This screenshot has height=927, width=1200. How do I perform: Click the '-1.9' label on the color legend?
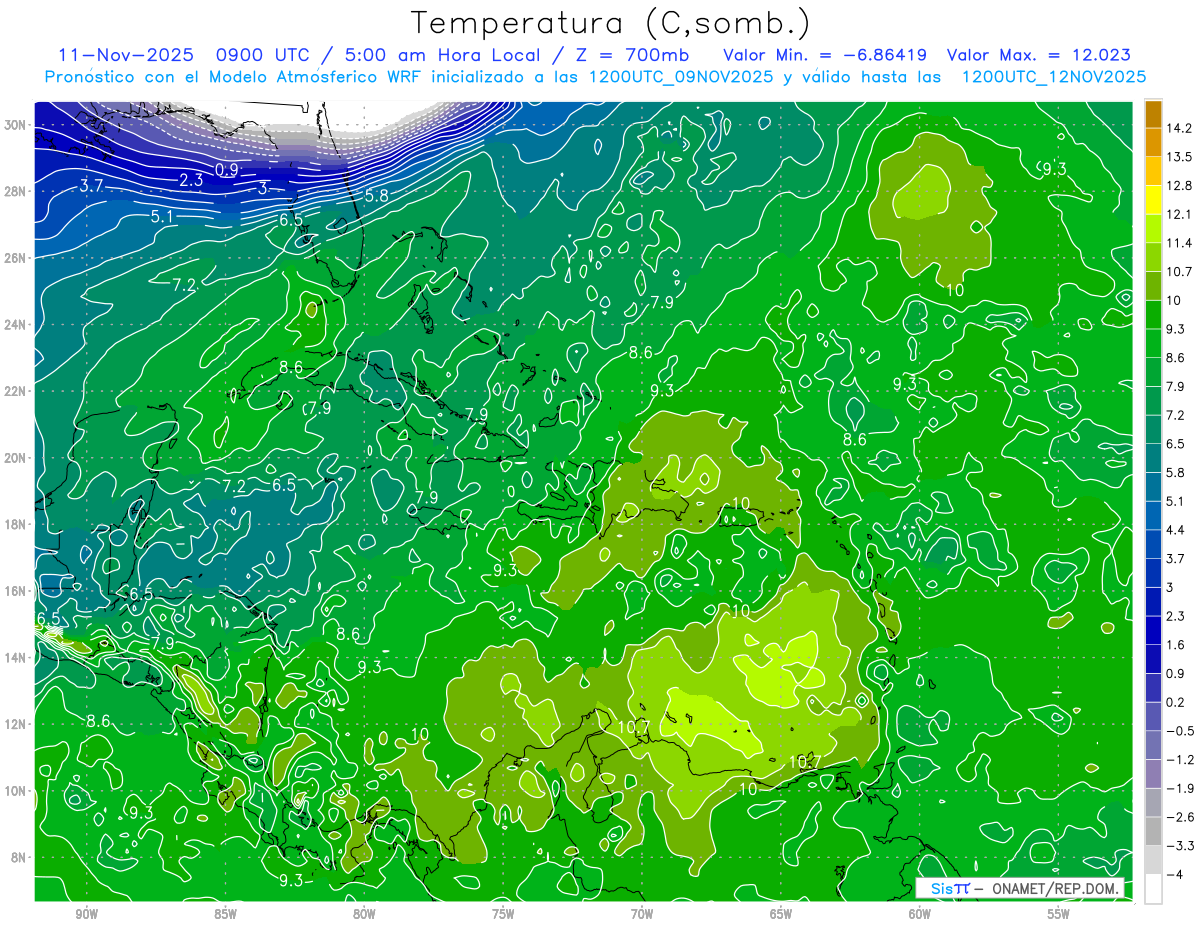(1180, 788)
